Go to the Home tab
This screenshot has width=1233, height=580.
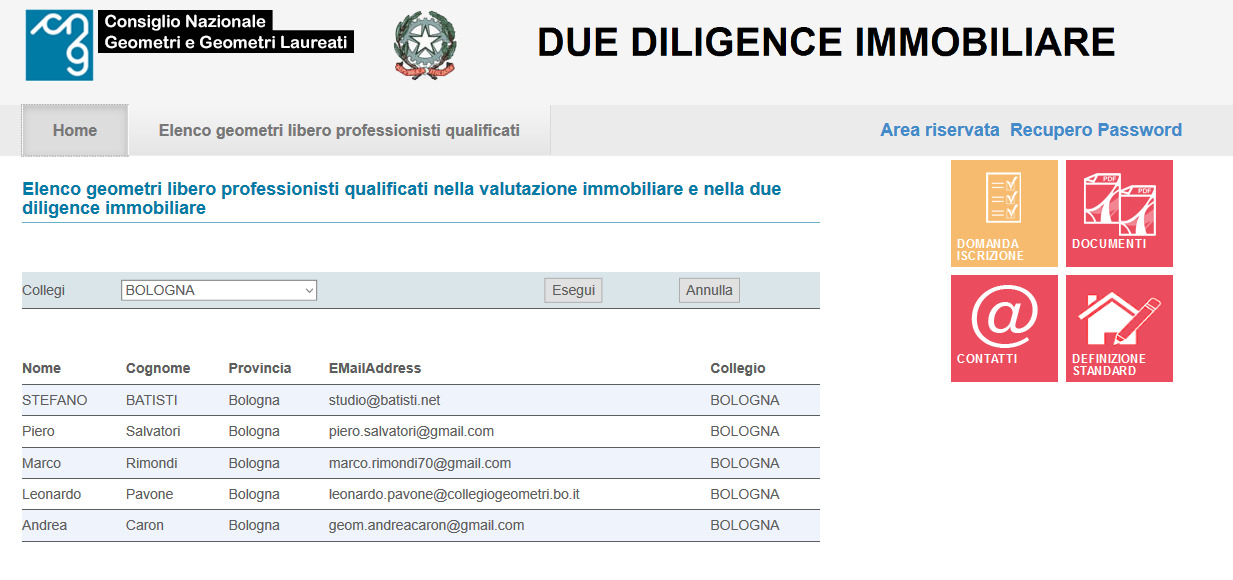pyautogui.click(x=75, y=130)
